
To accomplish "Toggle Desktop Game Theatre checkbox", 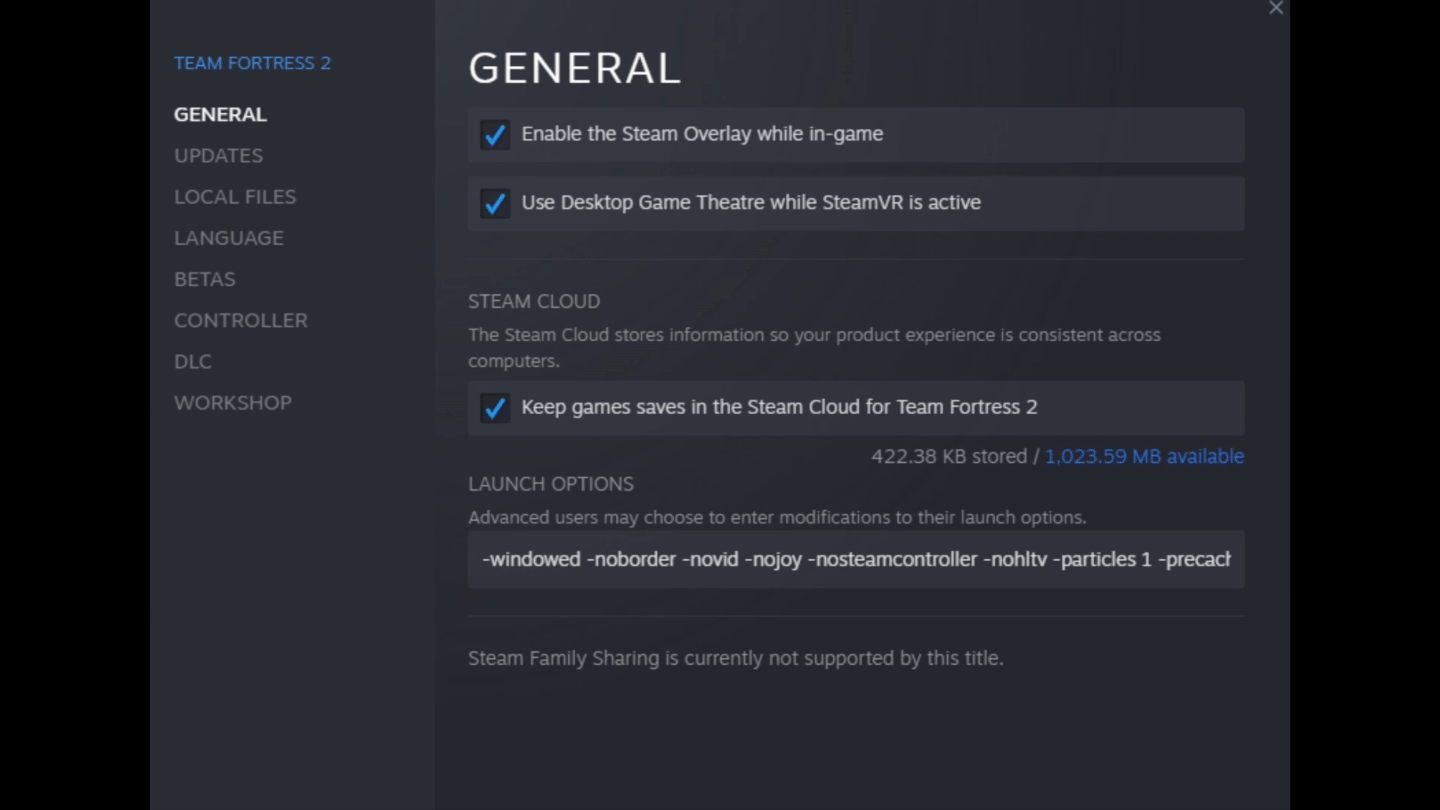I will [495, 203].
